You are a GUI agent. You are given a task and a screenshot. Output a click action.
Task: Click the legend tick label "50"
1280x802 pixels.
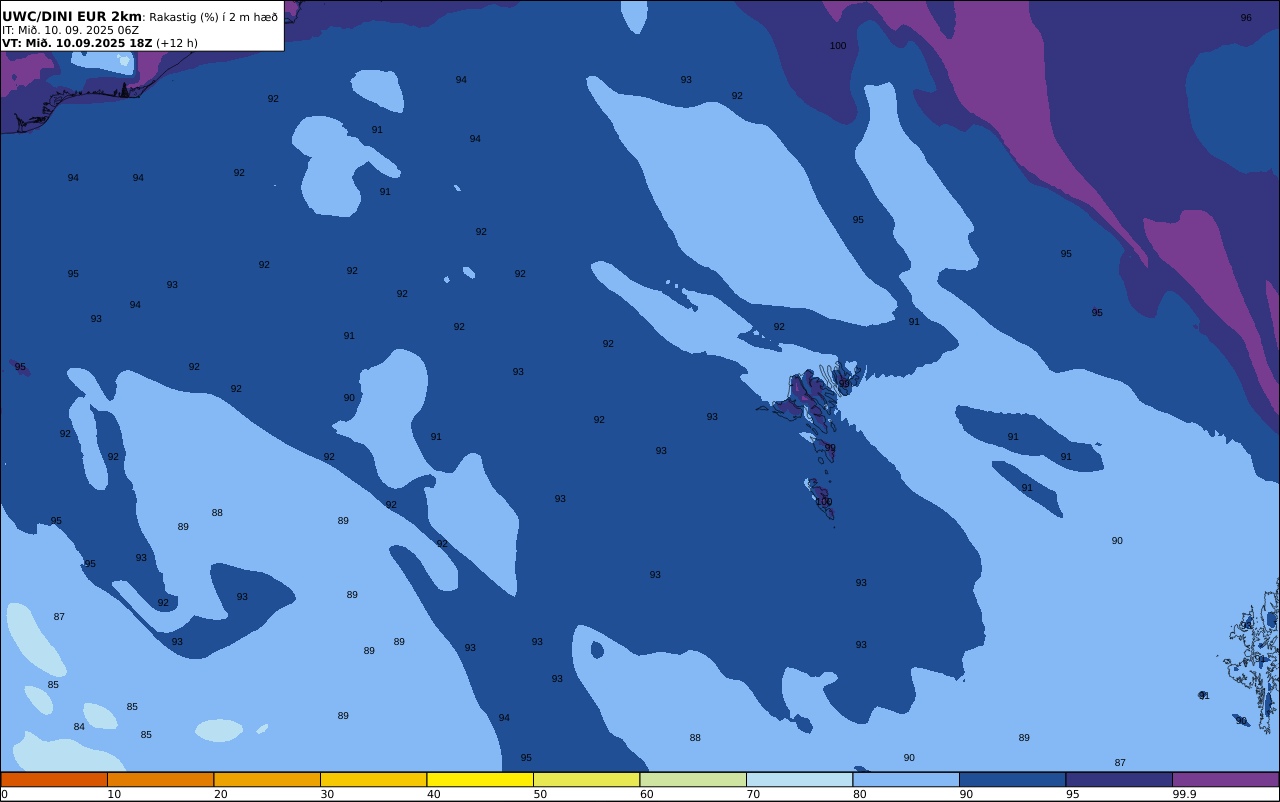click(x=540, y=794)
